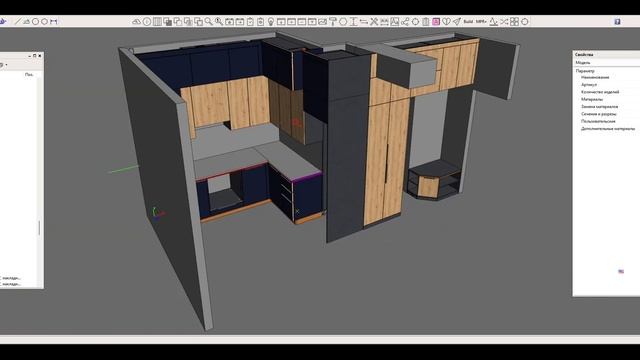Click the line drawing tool at top left
The width and height of the screenshot is (640, 360).
[x=18, y=21]
